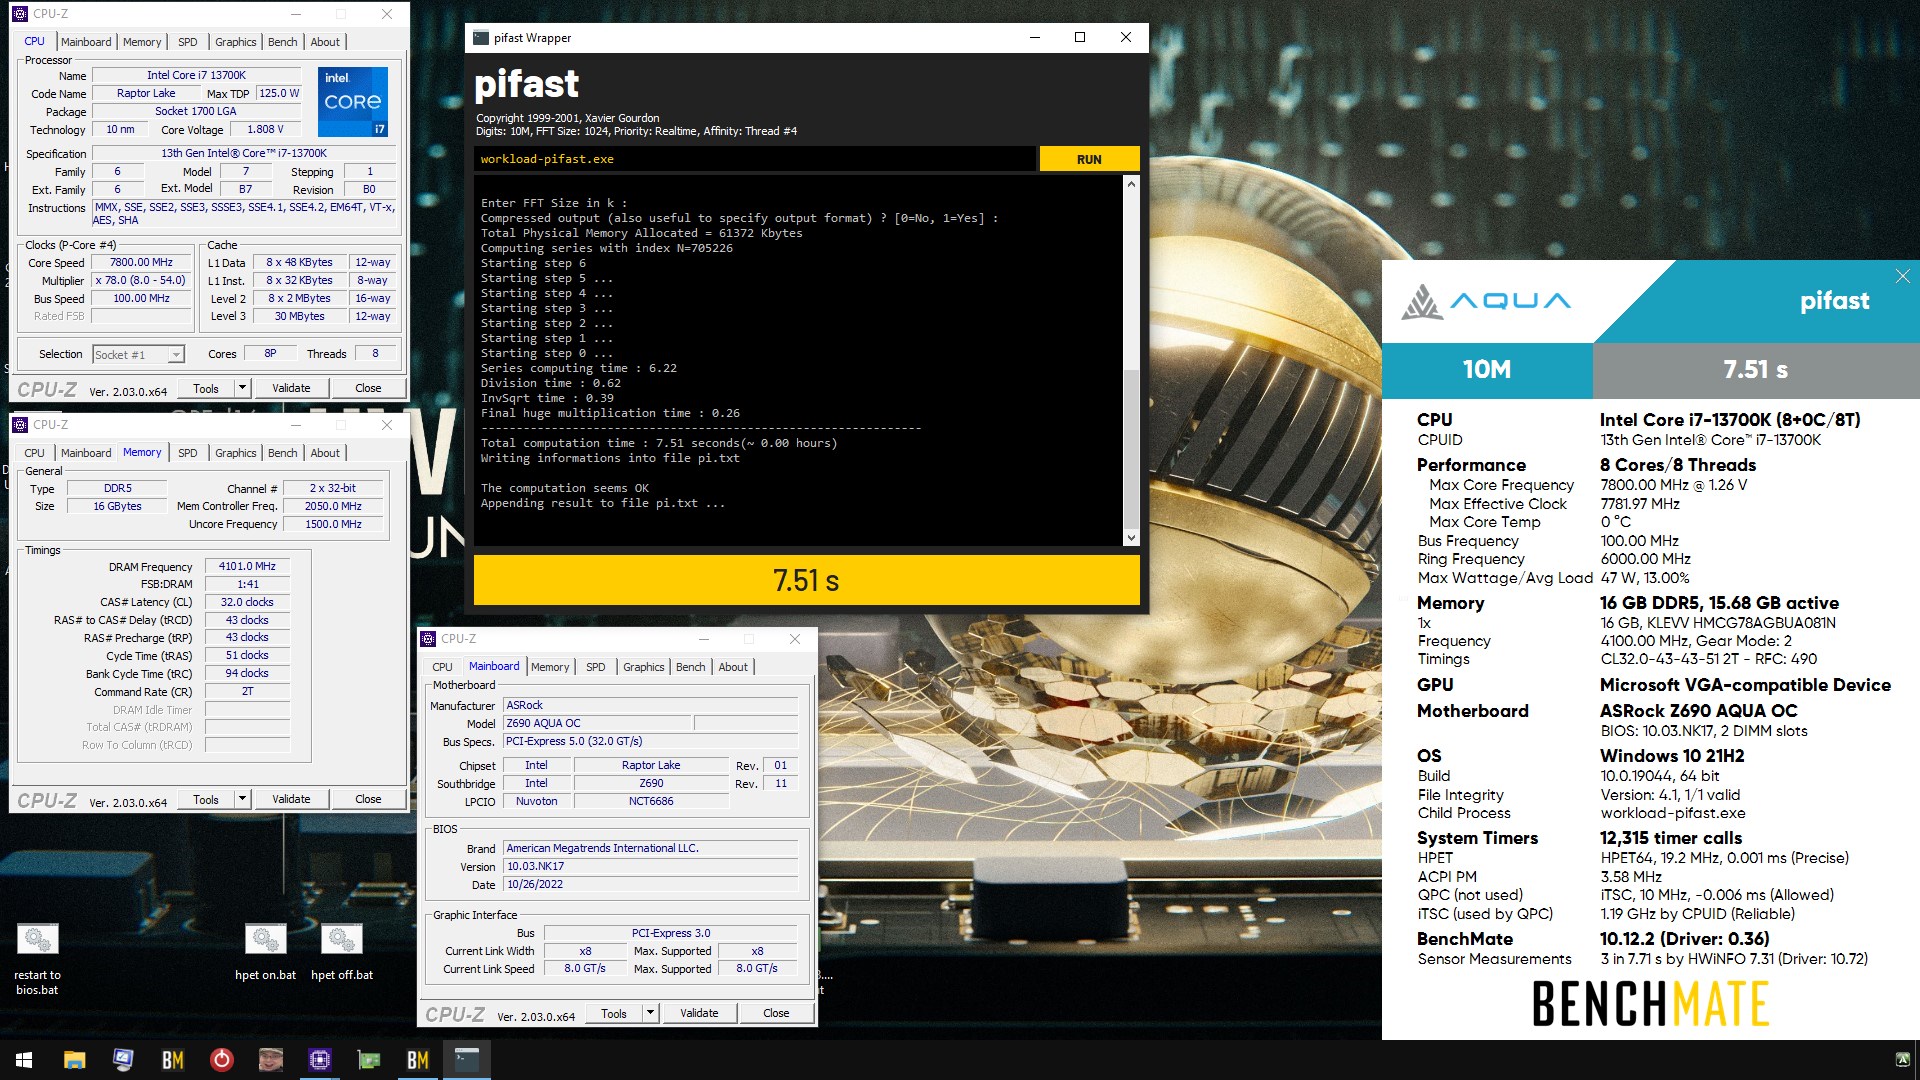This screenshot has height=1080, width=1920.
Task: Click Tools button in the Memory window
Action: point(206,799)
